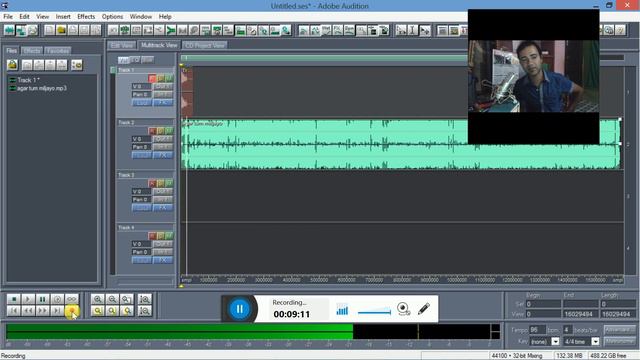Stop playback with the Stop transport button
The width and height of the screenshot is (640, 360).
point(13,299)
